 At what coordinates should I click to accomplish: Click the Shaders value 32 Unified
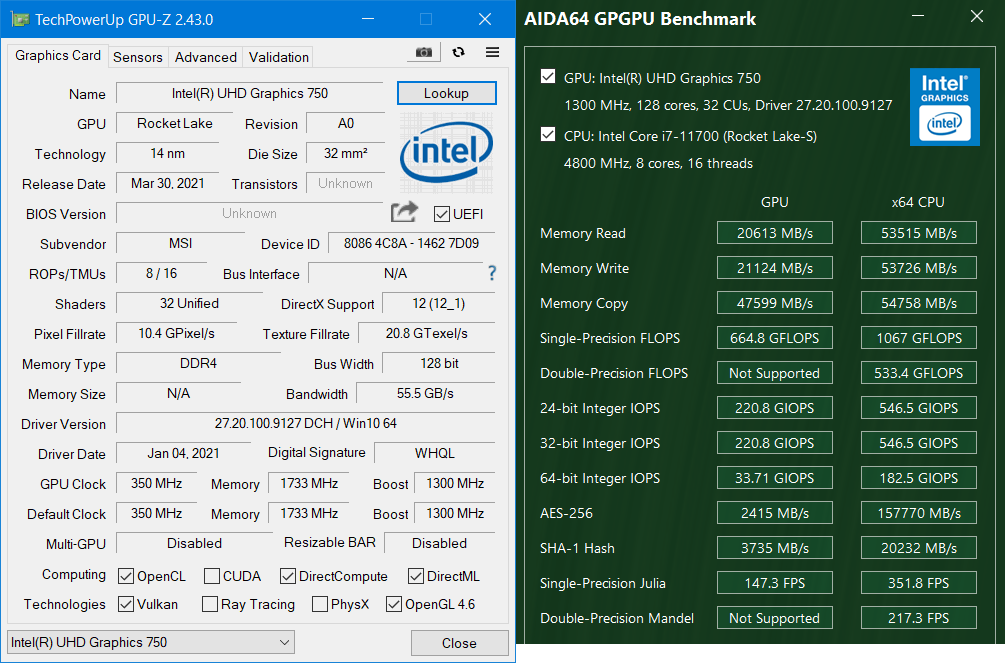pyautogui.click(x=189, y=303)
